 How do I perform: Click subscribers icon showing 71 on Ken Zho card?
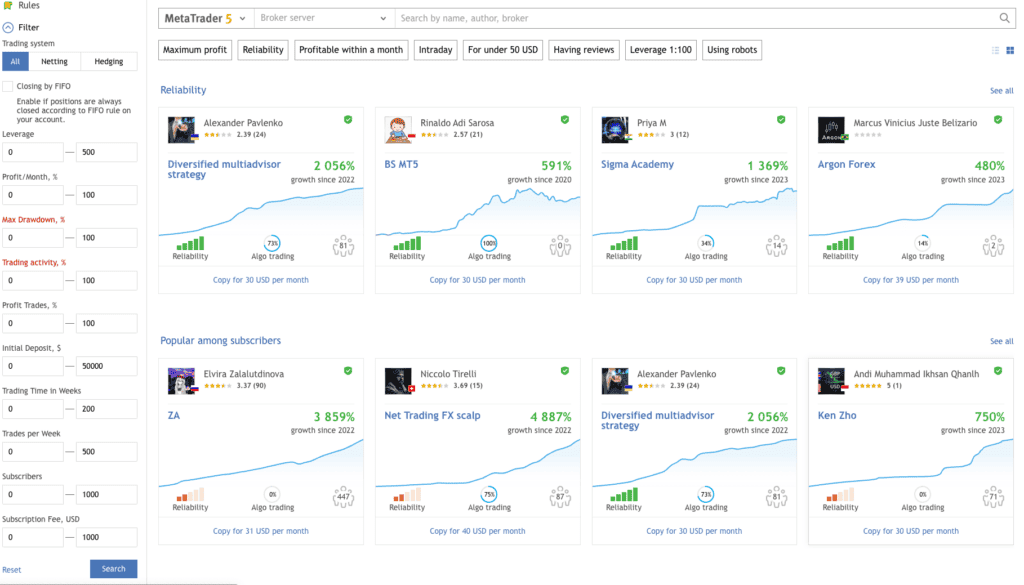[993, 497]
